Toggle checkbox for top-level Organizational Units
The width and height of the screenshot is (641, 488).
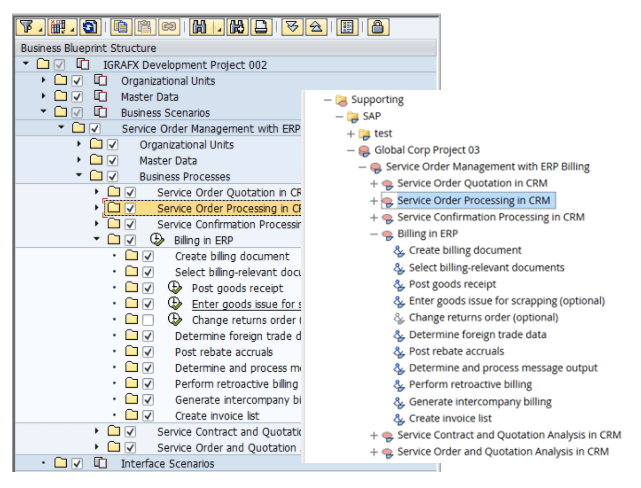point(77,81)
